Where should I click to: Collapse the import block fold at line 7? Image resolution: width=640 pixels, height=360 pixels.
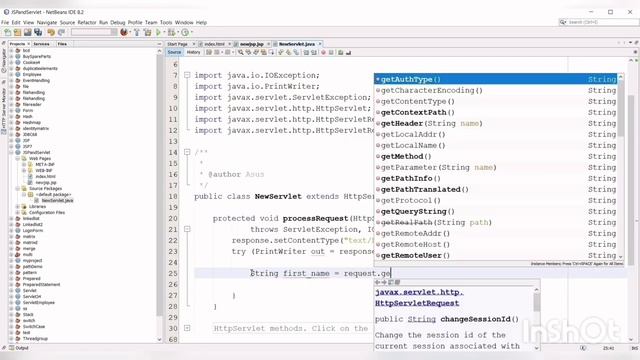tap(187, 75)
